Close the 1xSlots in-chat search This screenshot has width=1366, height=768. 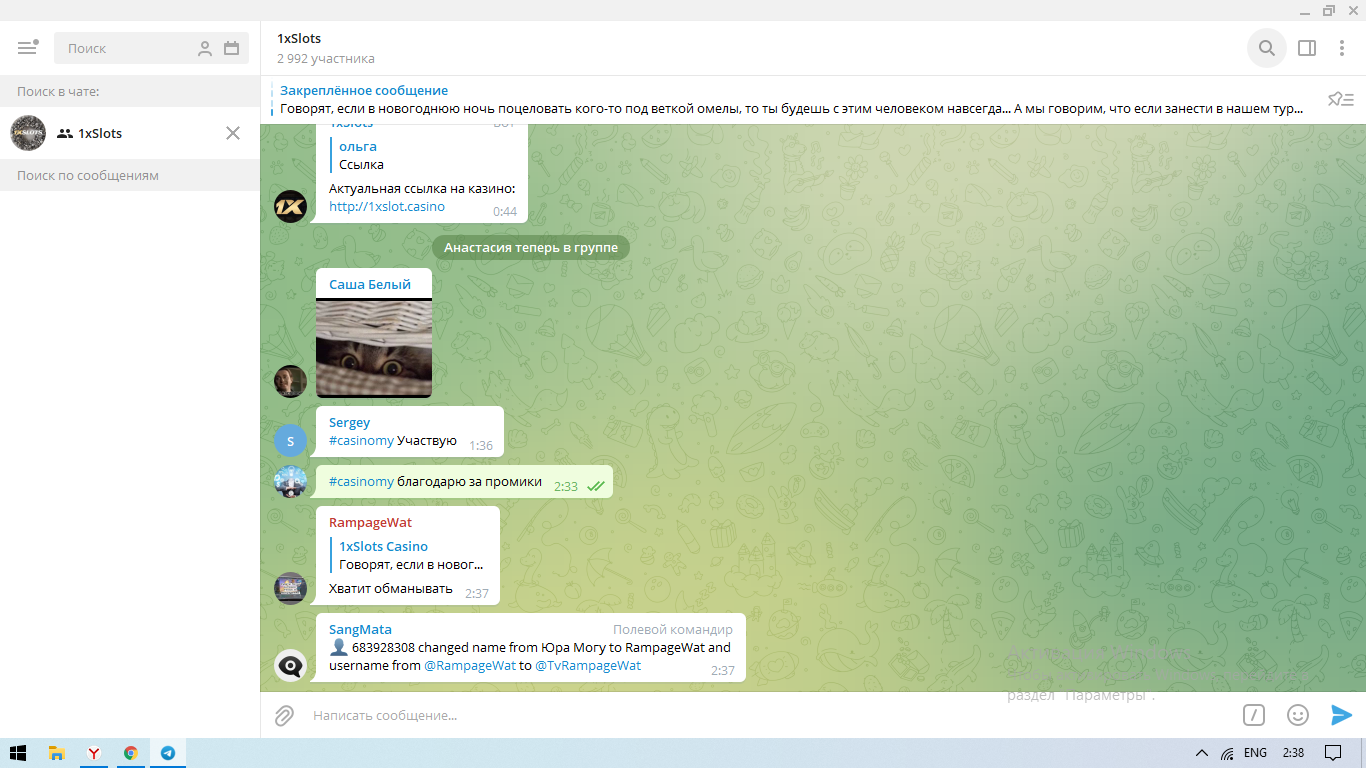(x=233, y=133)
